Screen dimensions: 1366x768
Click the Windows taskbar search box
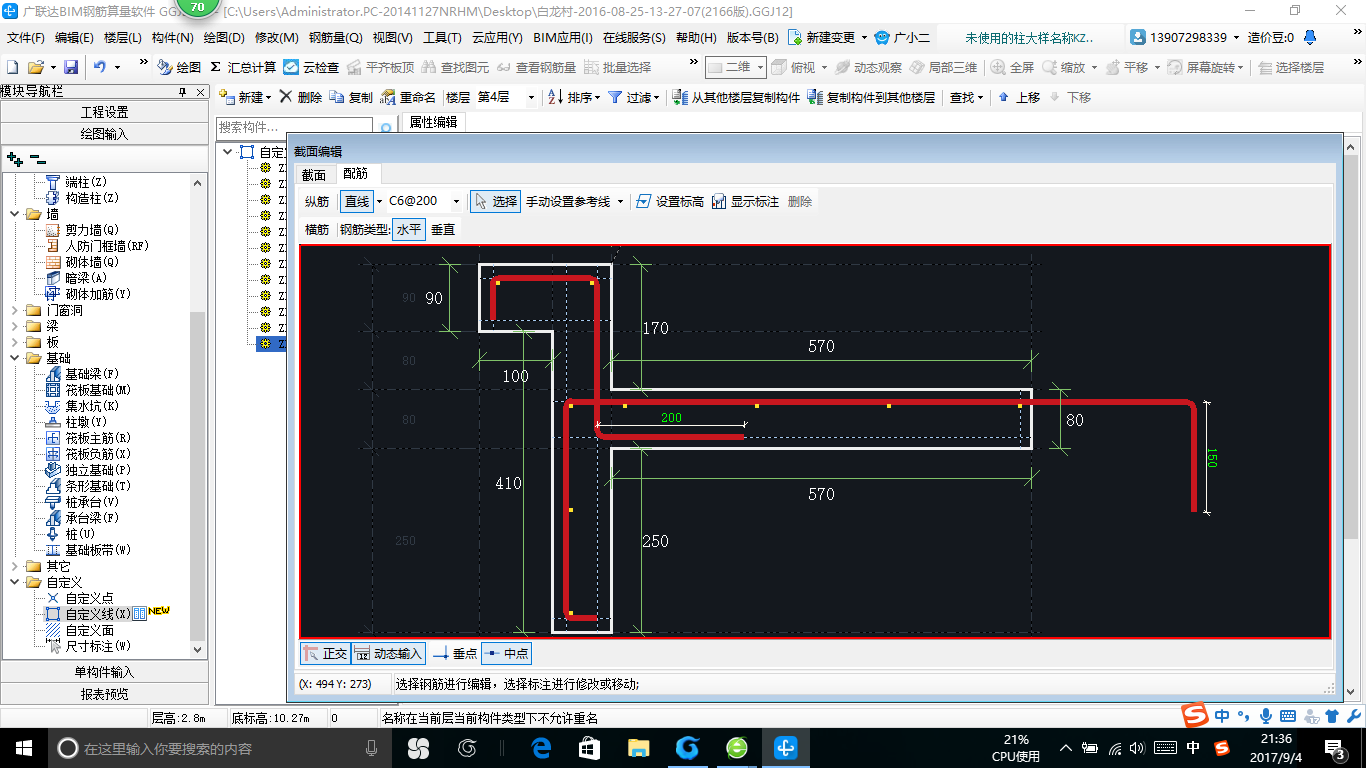pyautogui.click(x=220, y=748)
